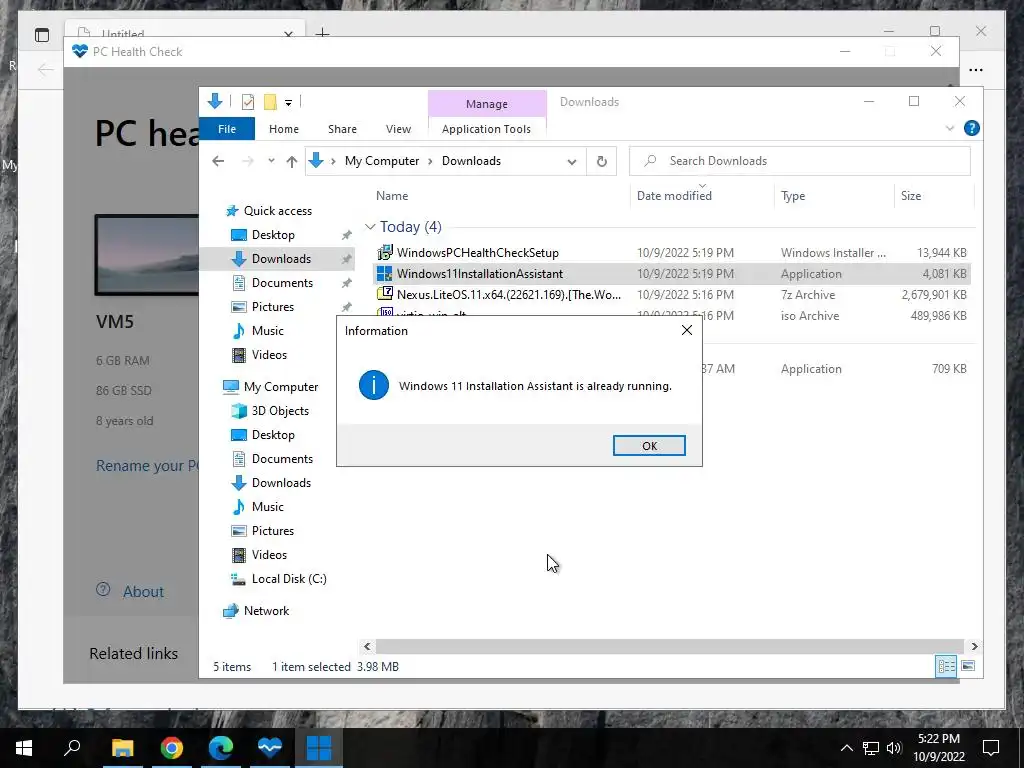Sort by Type column header
Screen dimensions: 1024x768
pyautogui.click(x=793, y=196)
